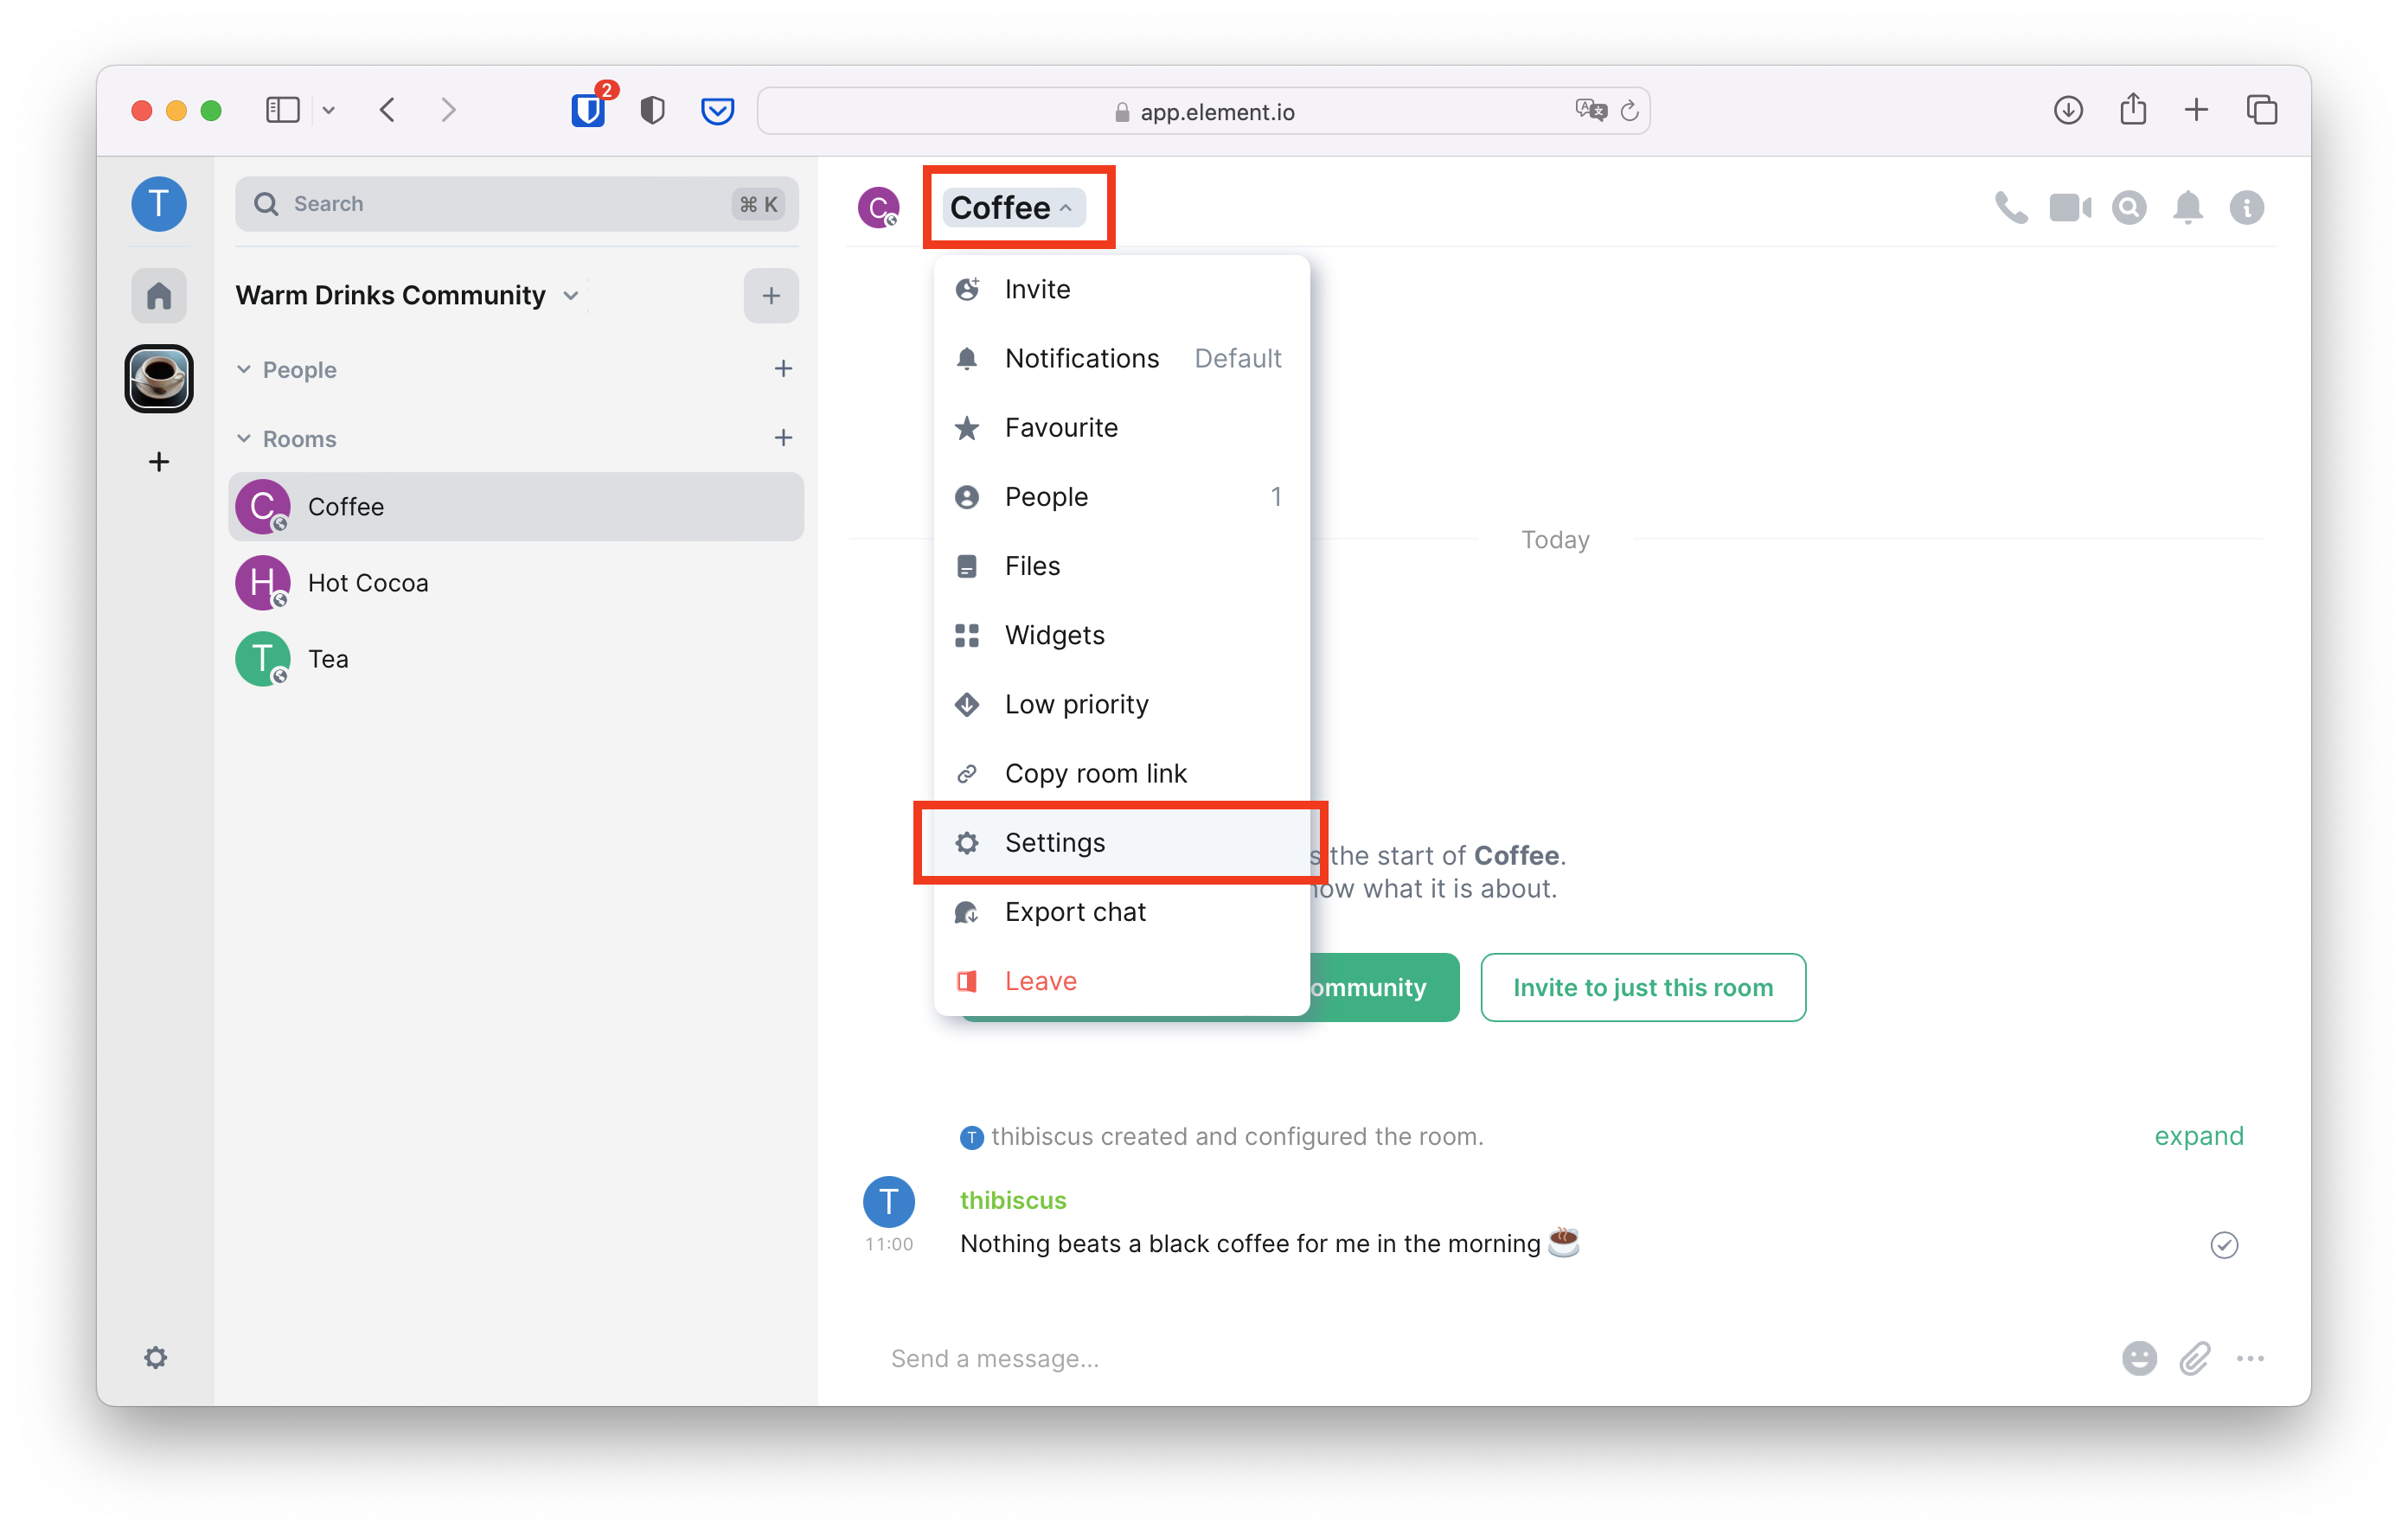Open emoji picker in message composer
The width and height of the screenshot is (2408, 1534).
click(x=2138, y=1358)
